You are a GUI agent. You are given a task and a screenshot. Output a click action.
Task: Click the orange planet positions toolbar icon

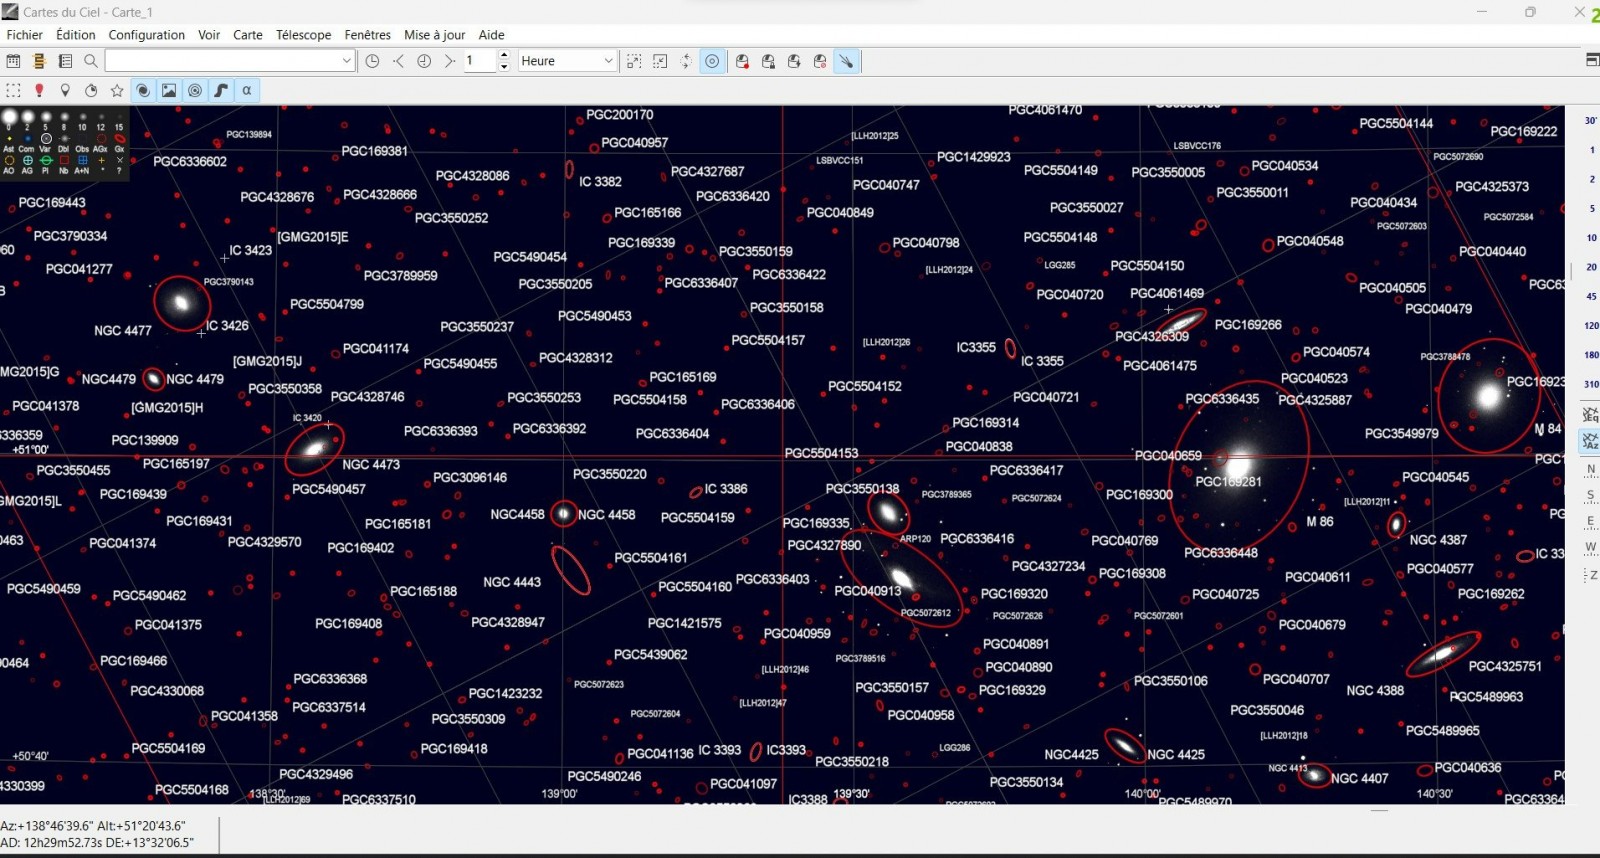[40, 61]
